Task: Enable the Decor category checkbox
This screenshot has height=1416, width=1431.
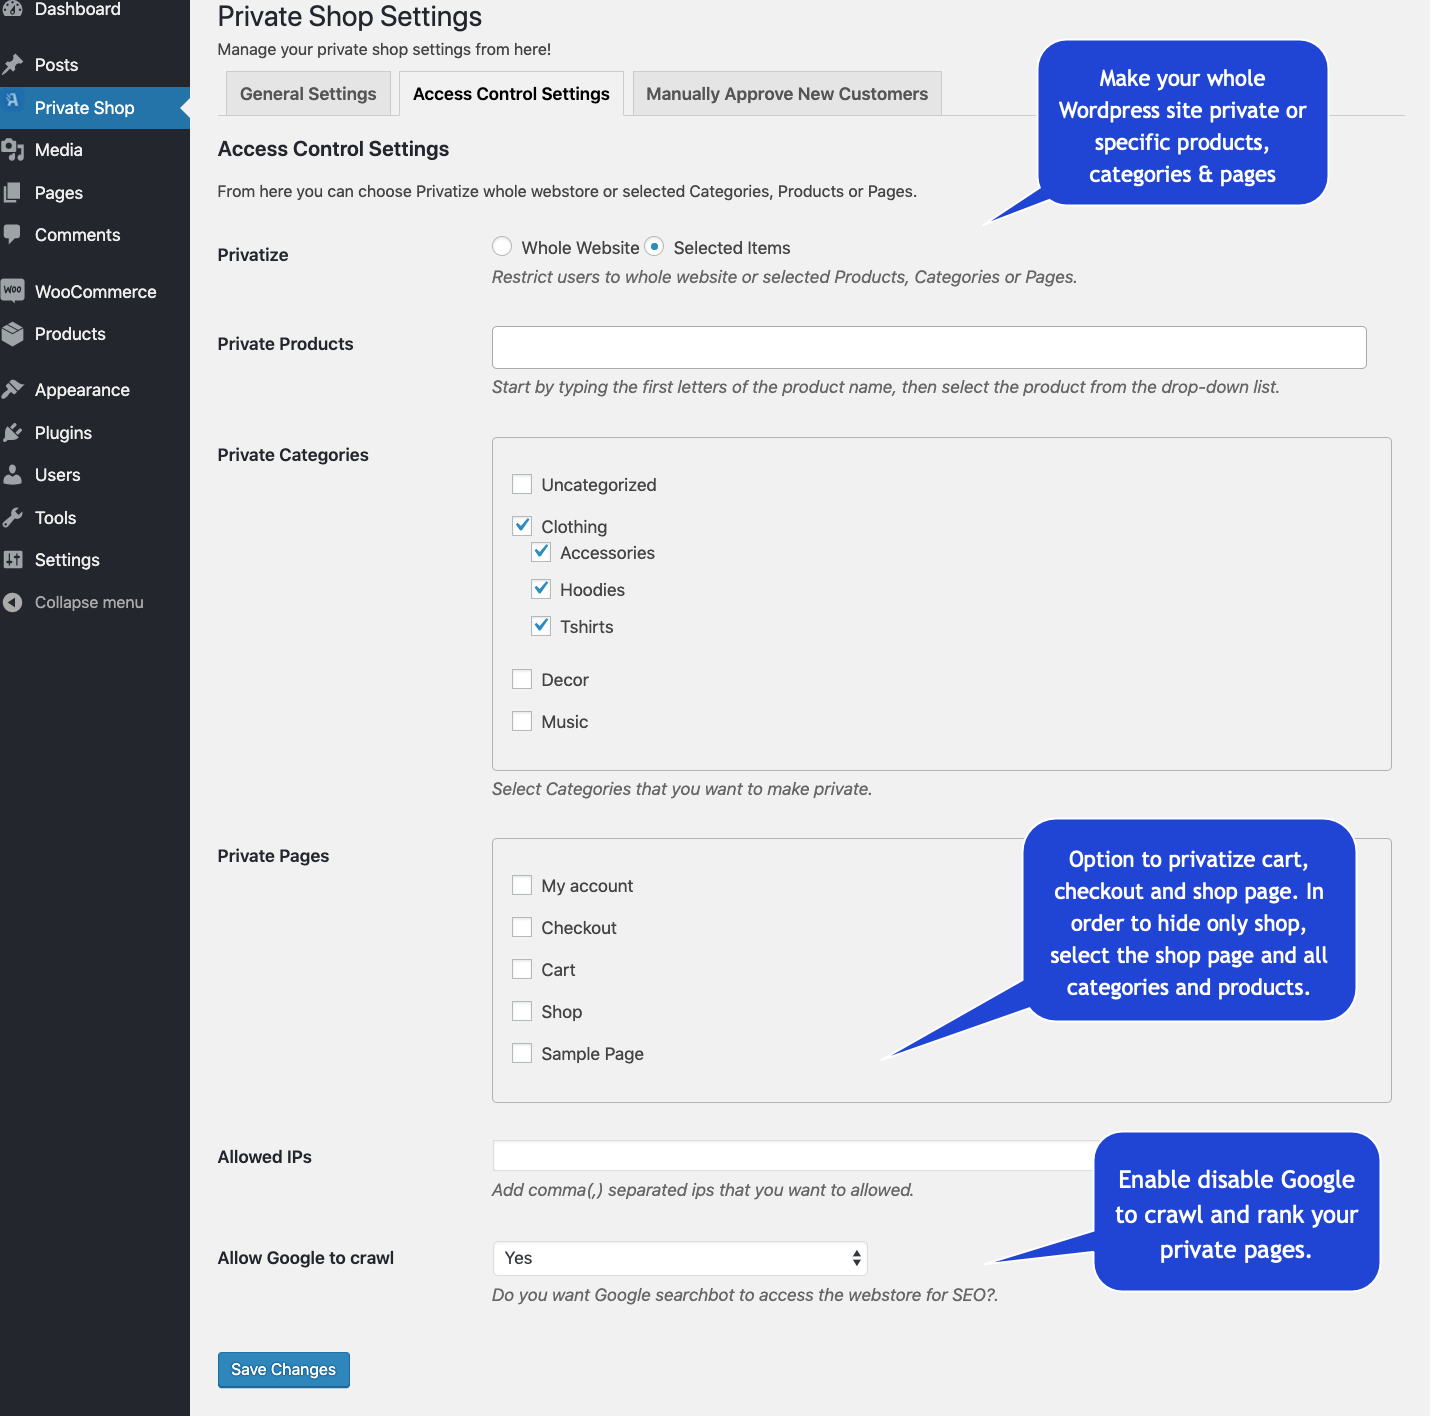Action: 521,678
